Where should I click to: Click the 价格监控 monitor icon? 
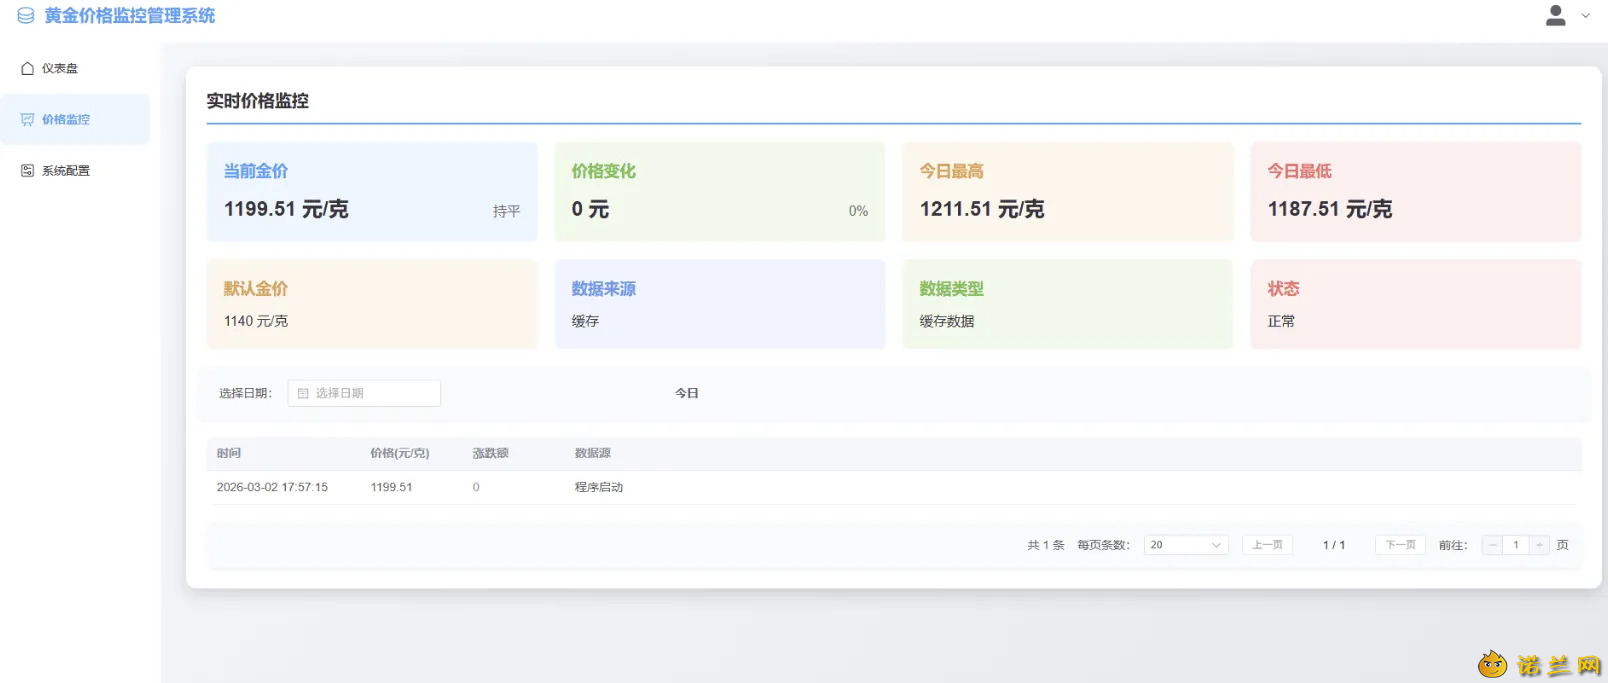tap(28, 120)
